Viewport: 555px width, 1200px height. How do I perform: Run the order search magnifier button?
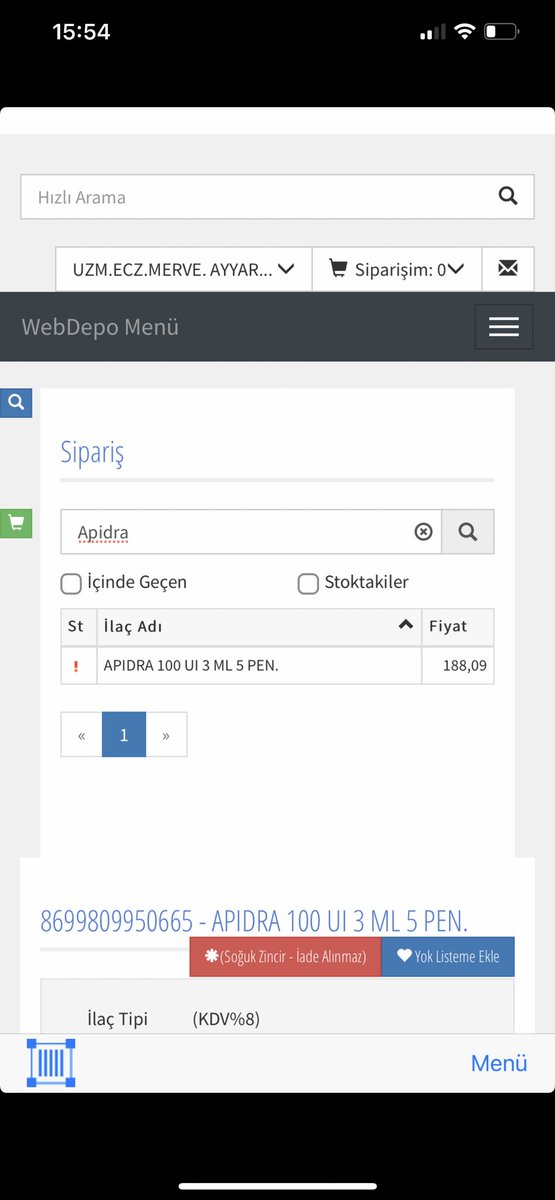tap(468, 532)
